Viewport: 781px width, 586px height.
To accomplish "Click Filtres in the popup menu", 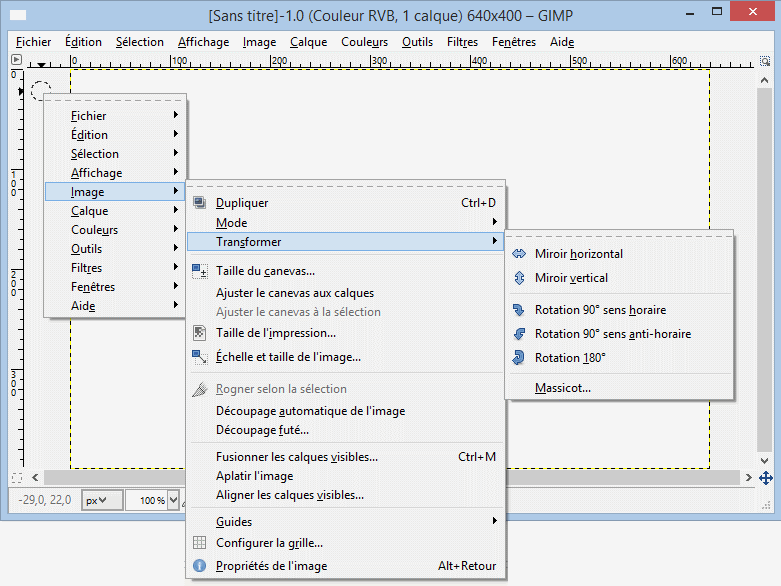I will point(115,267).
